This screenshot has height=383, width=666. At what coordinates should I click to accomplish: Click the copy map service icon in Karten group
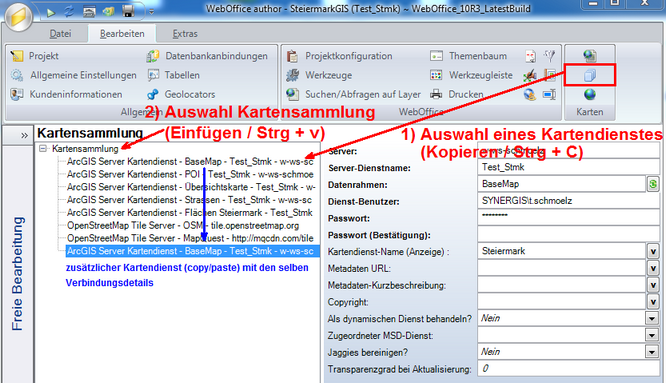tap(590, 75)
